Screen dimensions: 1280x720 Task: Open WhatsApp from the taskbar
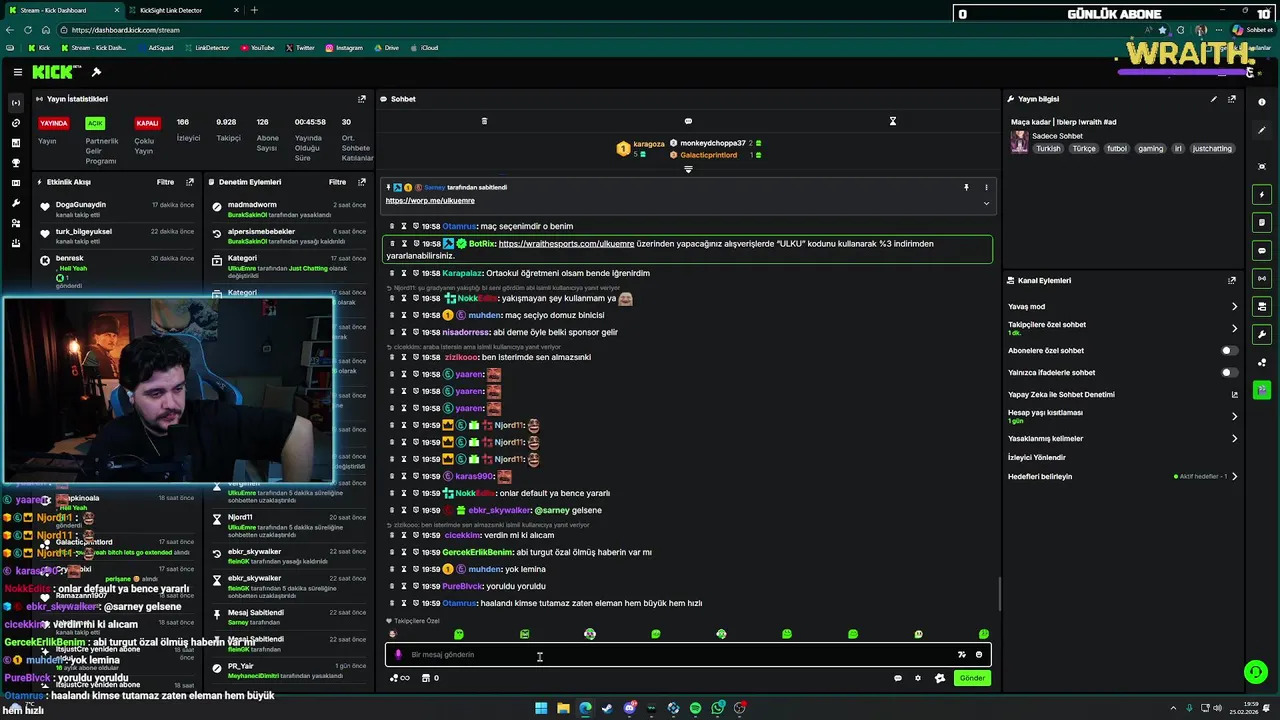pyautogui.click(x=717, y=708)
